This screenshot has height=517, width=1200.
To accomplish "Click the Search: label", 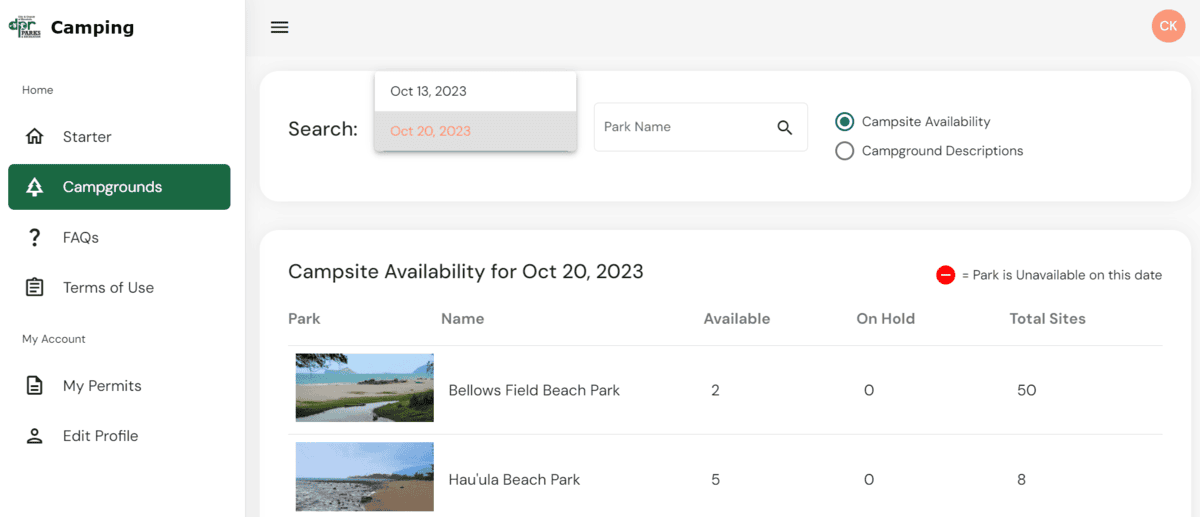I will tap(323, 129).
